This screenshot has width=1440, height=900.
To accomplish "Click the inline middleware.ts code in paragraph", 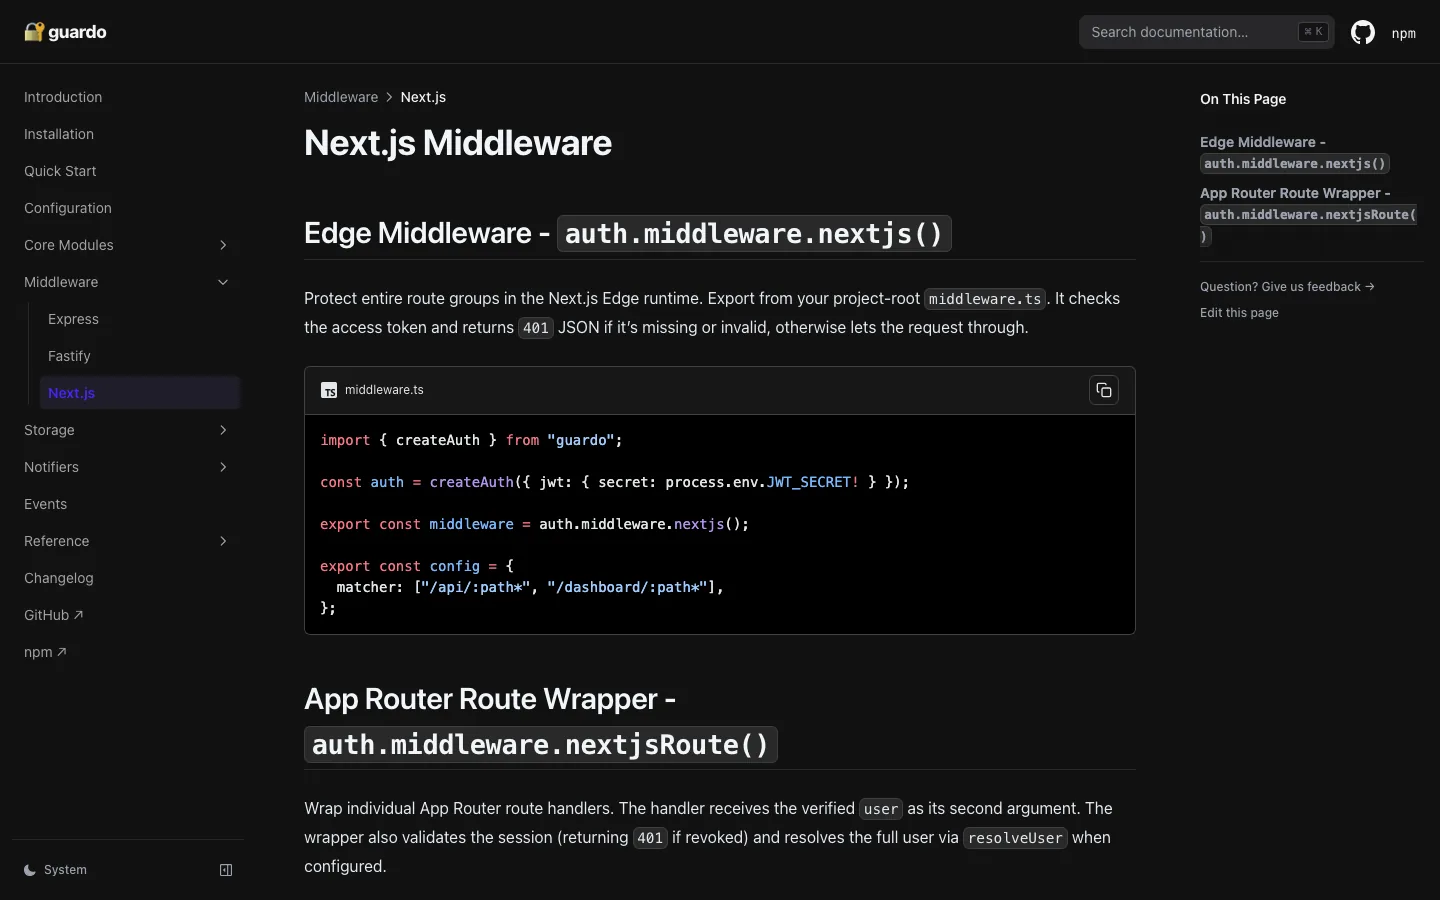I will (984, 299).
